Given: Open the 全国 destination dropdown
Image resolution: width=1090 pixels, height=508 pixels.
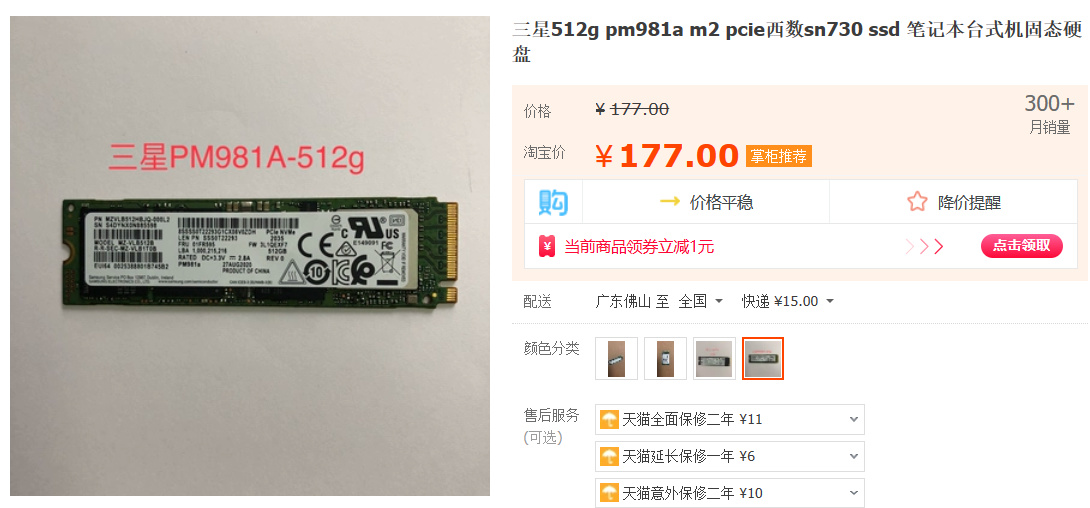Looking at the screenshot, I should click(x=701, y=301).
